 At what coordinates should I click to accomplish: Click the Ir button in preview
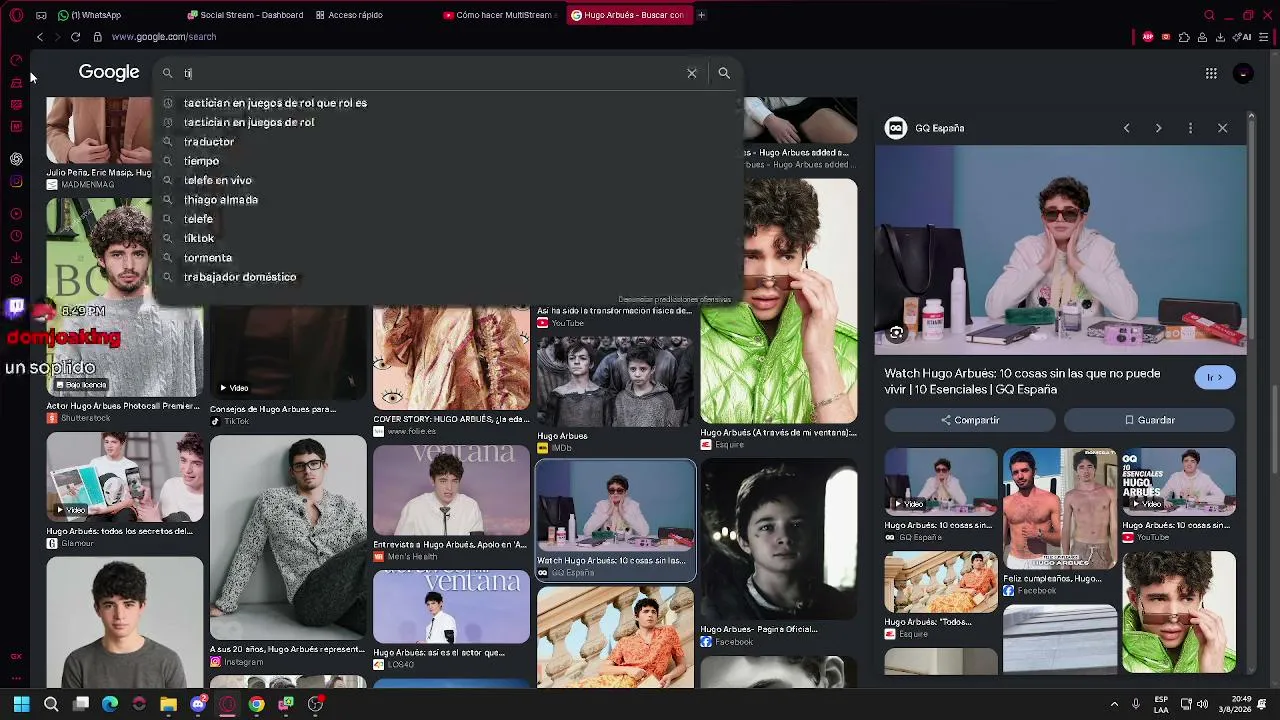tap(1215, 377)
